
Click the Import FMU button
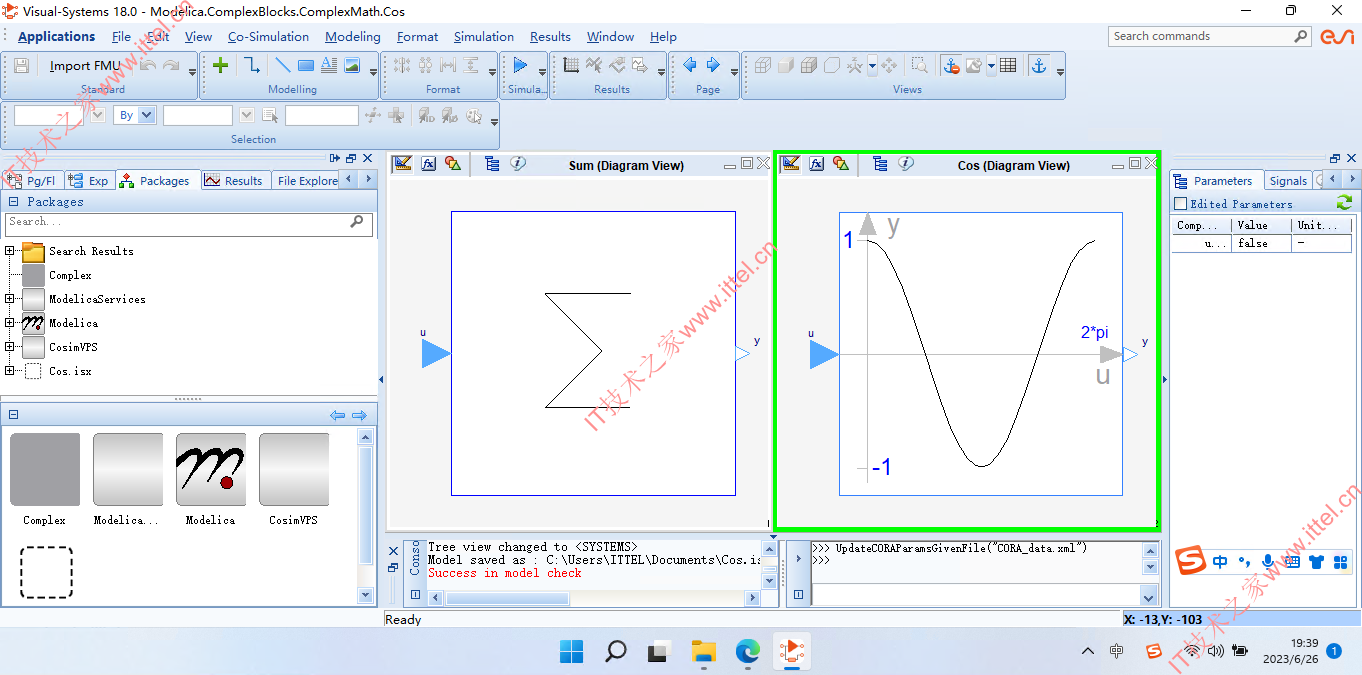point(85,66)
